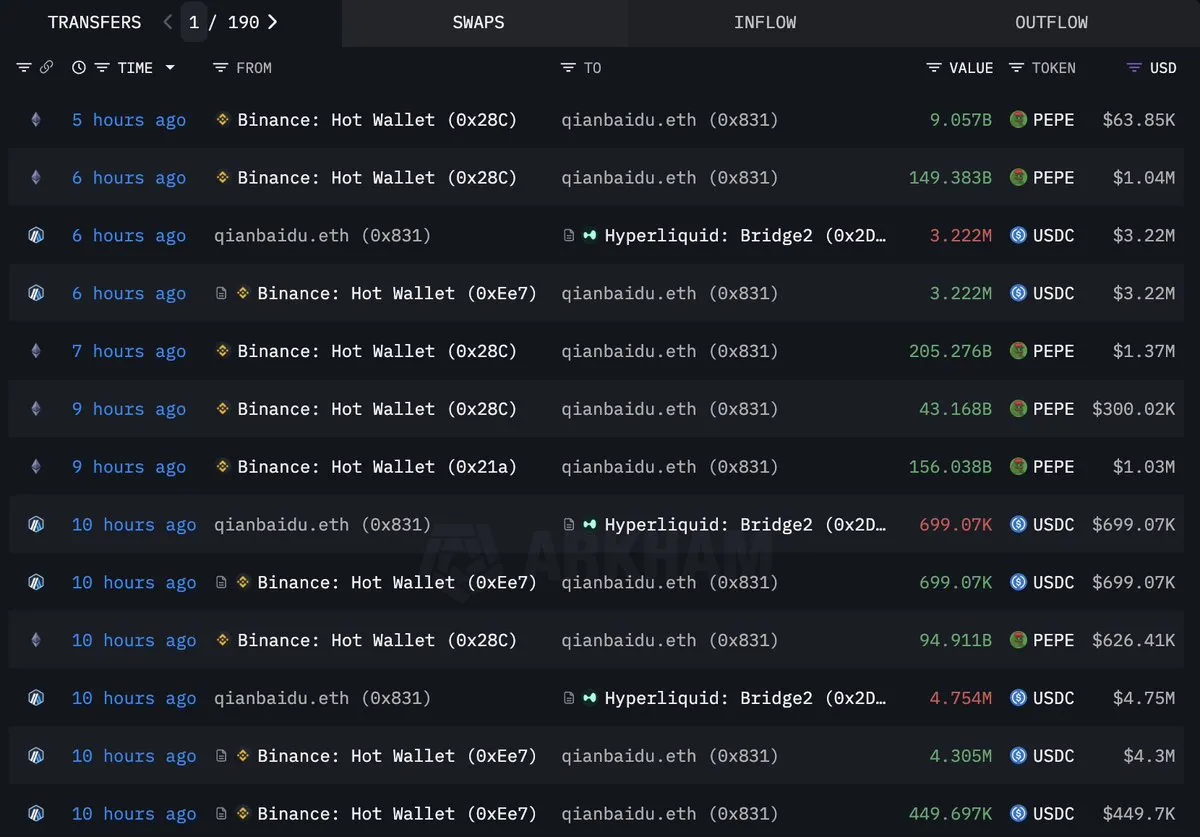Open the TO column filter
The width and height of the screenshot is (1200, 837).
tap(568, 68)
